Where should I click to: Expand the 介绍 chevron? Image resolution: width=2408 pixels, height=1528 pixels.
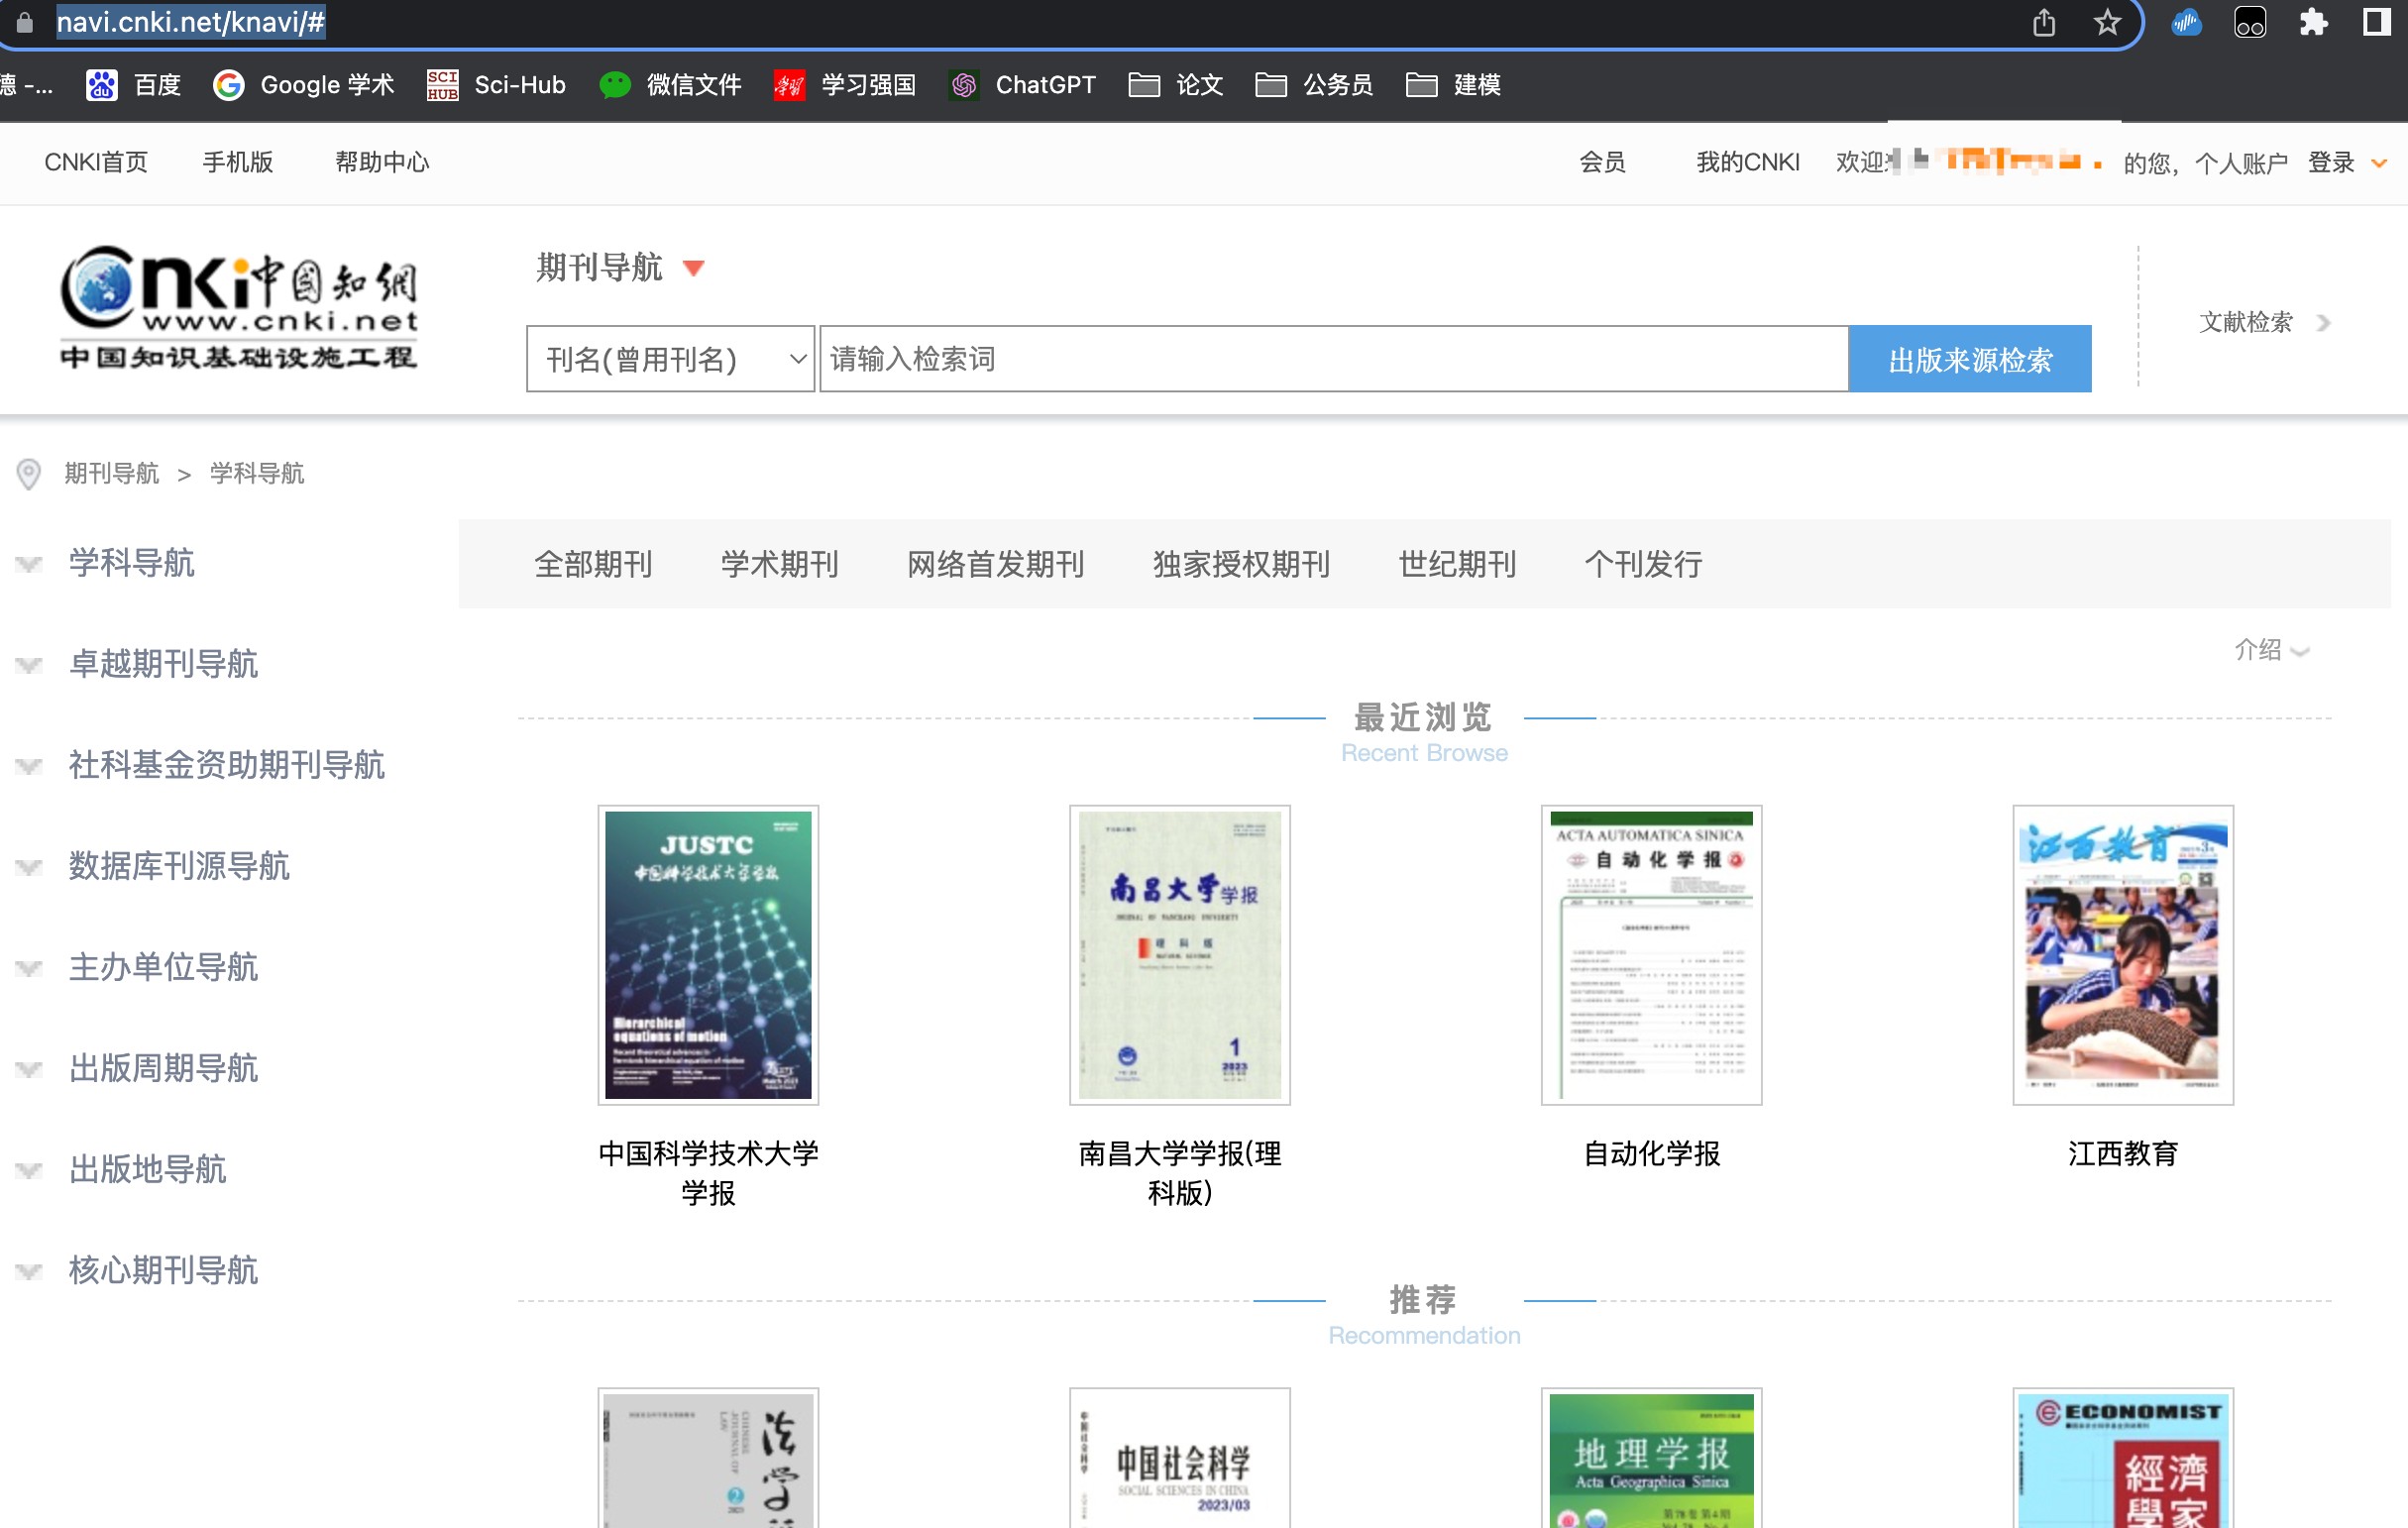pos(2299,651)
